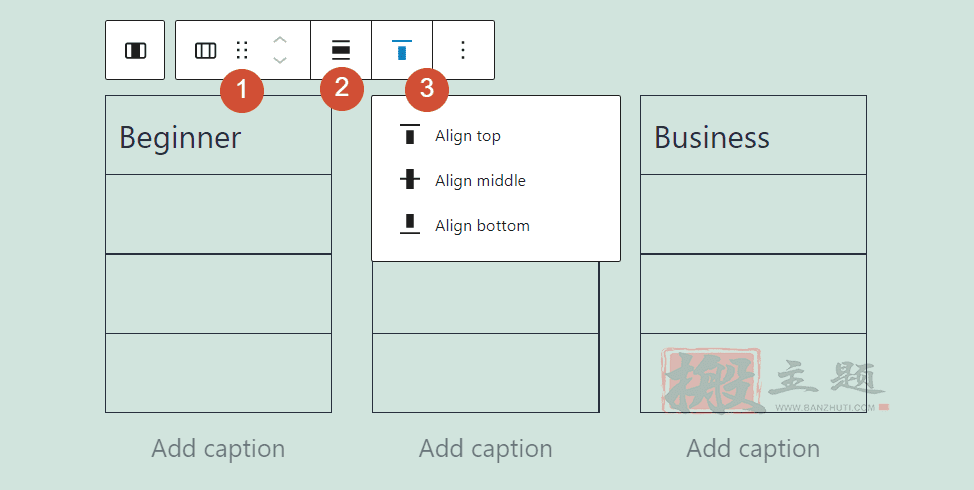974x490 pixels.
Task: Click the Align top icon
Action: (x=409, y=134)
